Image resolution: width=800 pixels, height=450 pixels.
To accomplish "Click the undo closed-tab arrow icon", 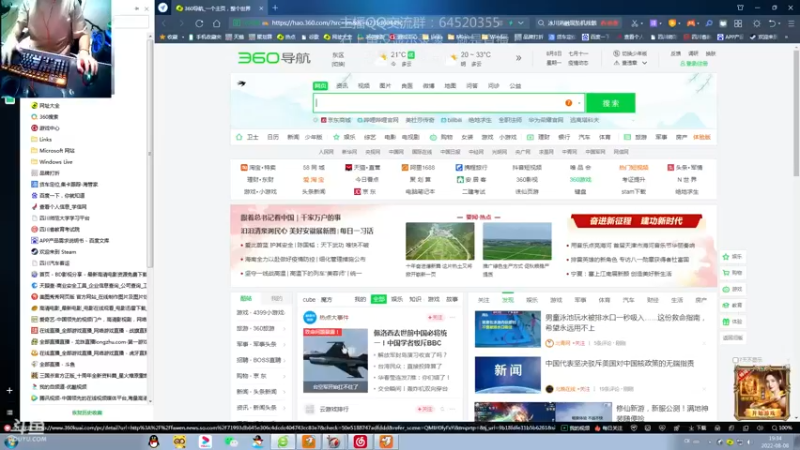I will coord(772,23).
